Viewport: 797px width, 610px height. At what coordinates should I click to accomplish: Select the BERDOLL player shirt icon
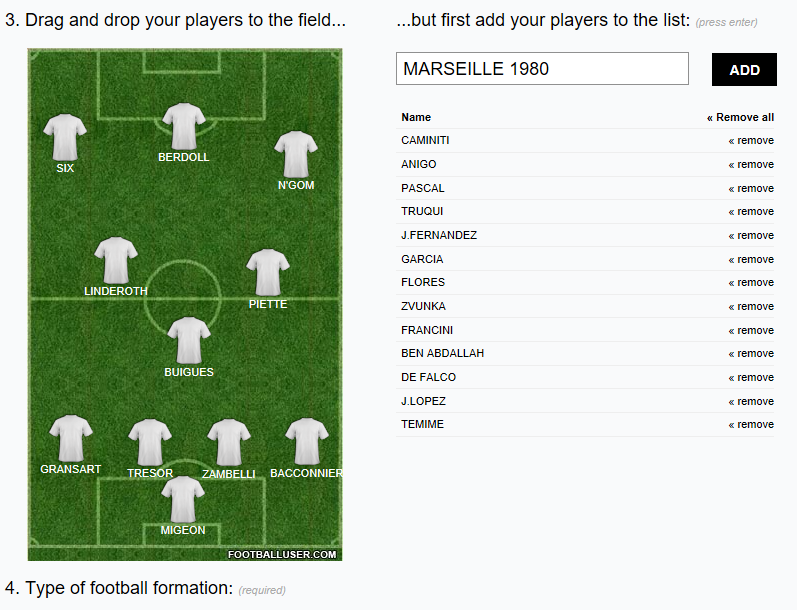point(184,127)
